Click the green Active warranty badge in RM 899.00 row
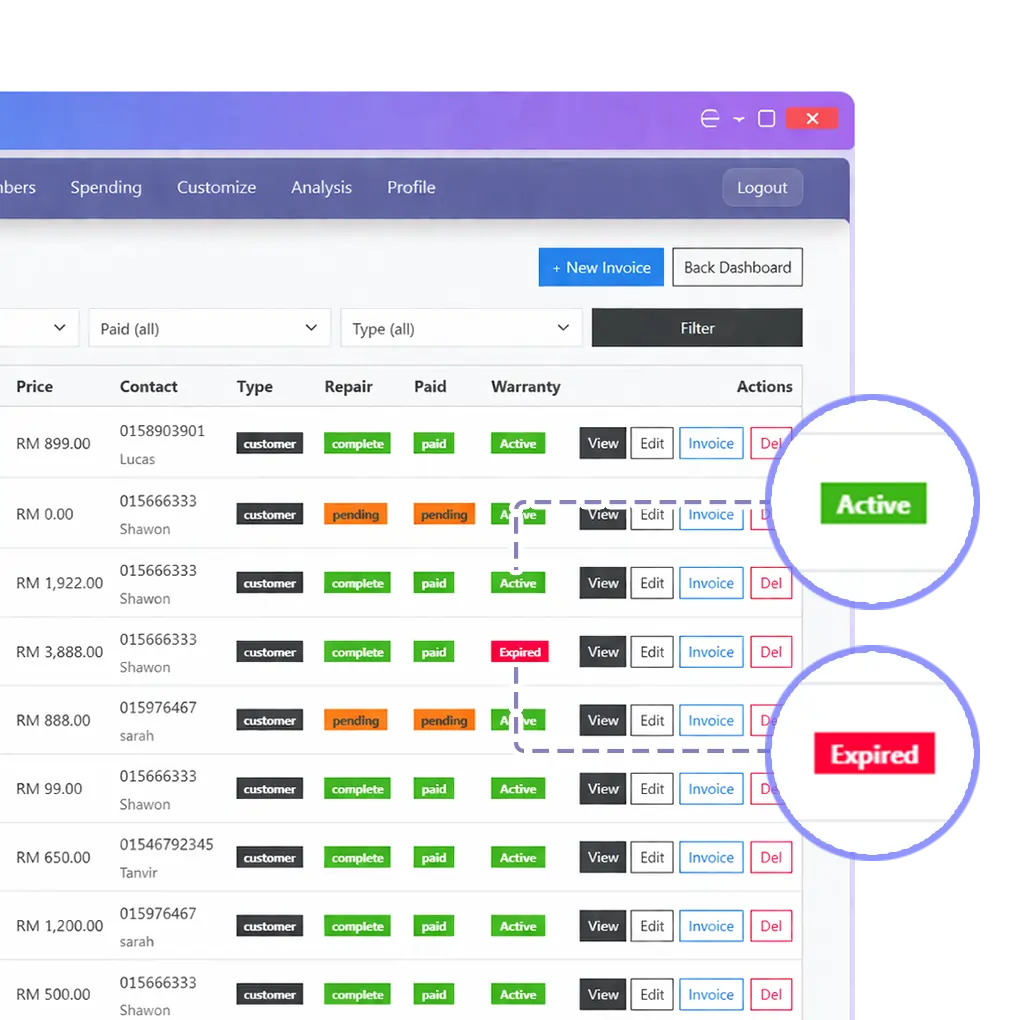This screenshot has width=1020, height=1020. [517, 443]
